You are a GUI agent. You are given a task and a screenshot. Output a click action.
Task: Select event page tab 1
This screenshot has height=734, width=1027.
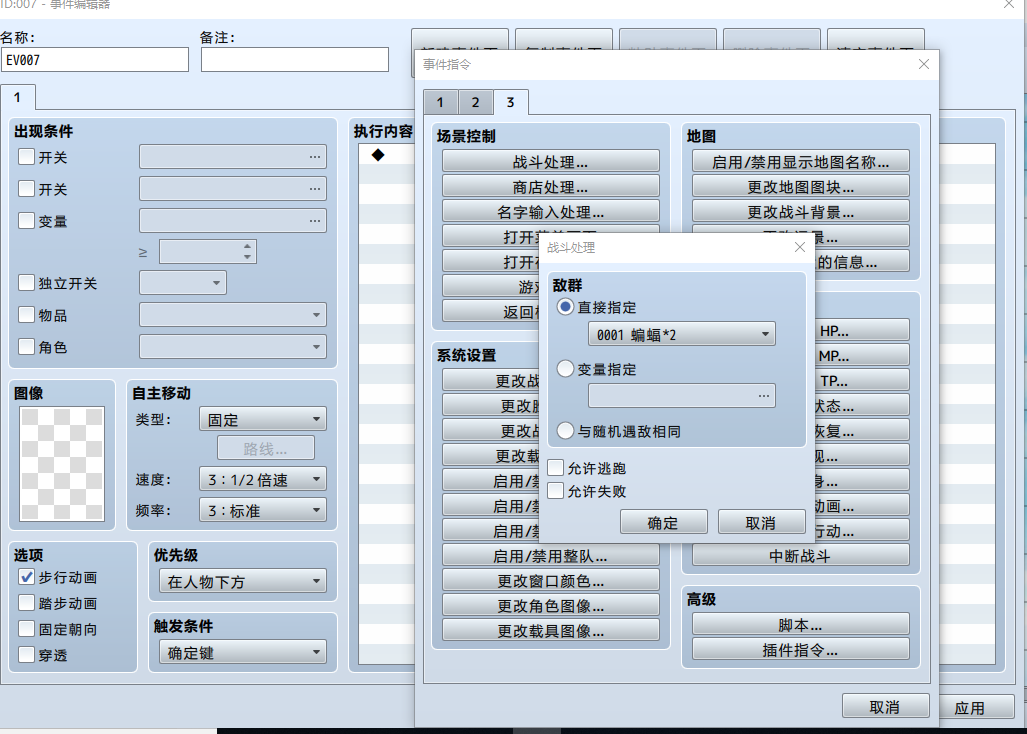click(x=18, y=98)
